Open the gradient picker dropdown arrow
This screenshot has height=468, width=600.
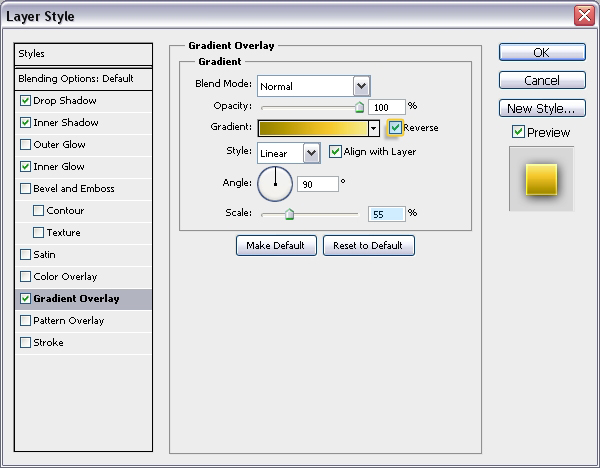[x=373, y=128]
